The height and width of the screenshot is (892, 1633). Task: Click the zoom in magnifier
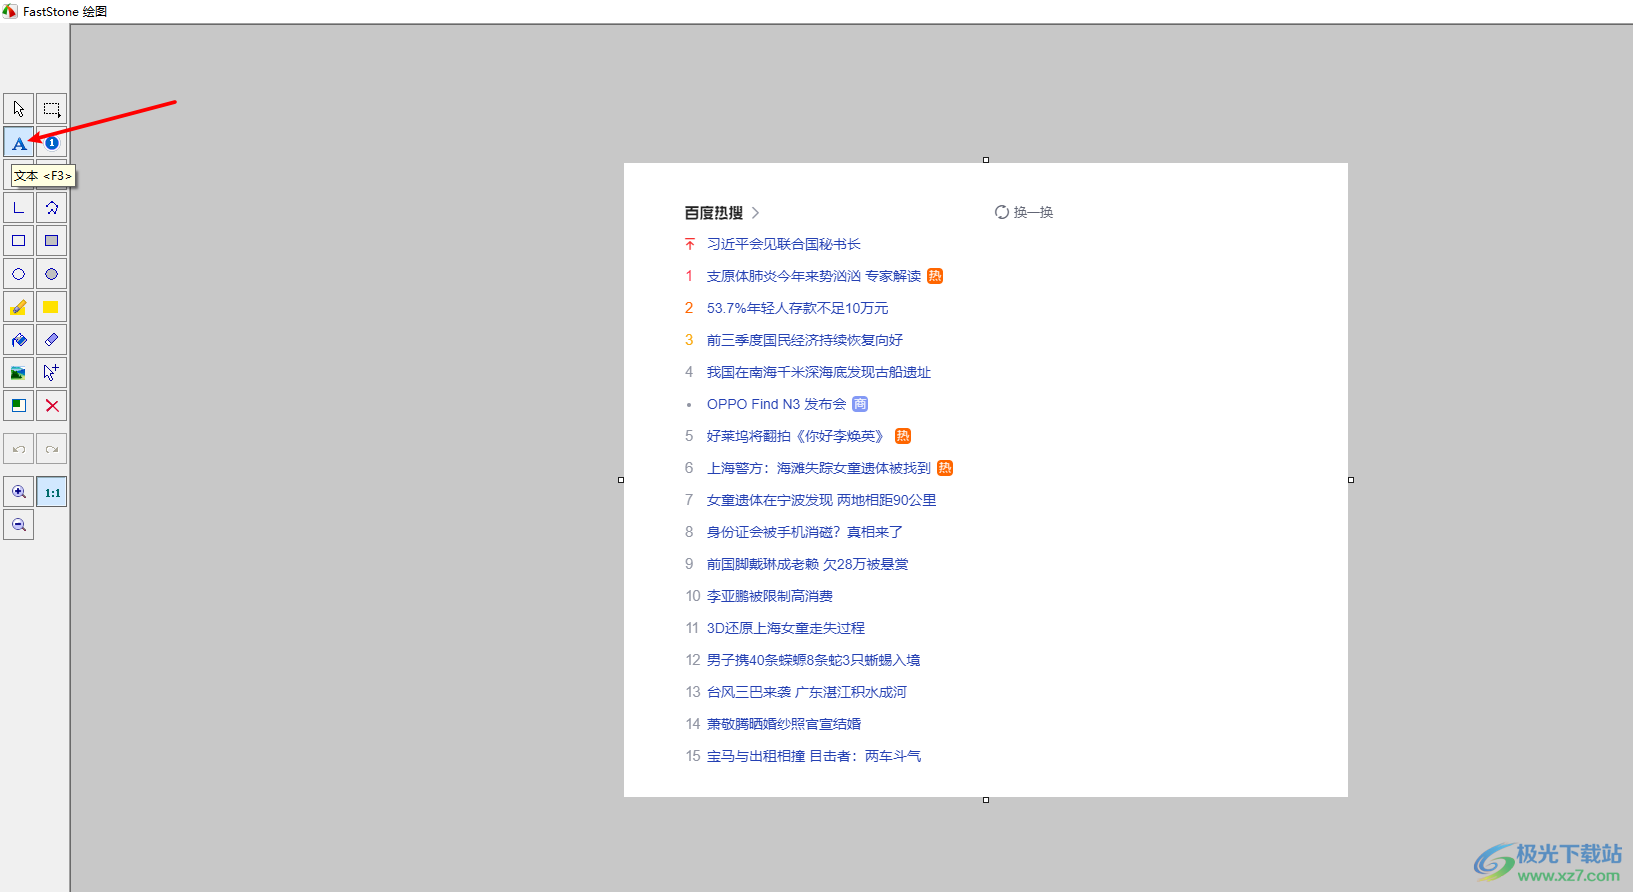19,492
